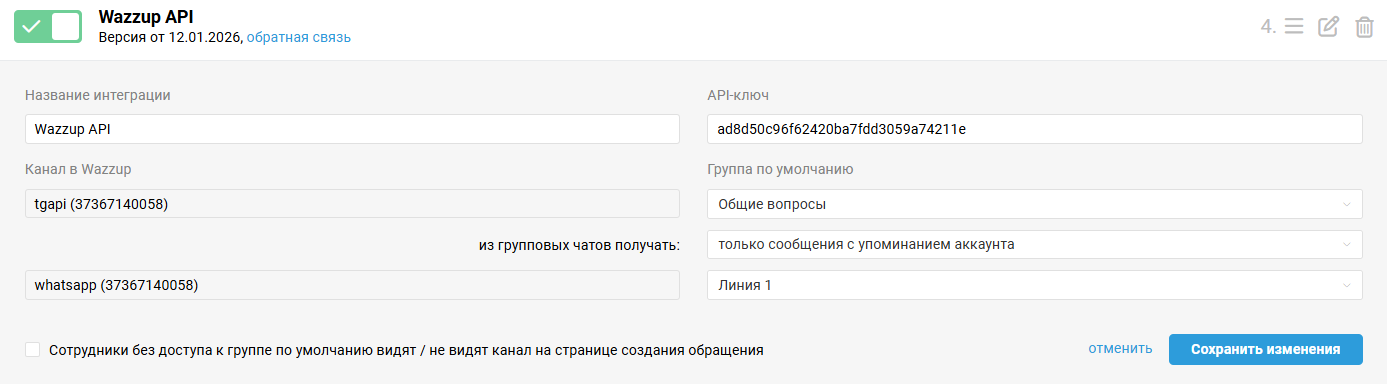Click the API-ключ input field
1387x384 pixels.
tap(1035, 129)
